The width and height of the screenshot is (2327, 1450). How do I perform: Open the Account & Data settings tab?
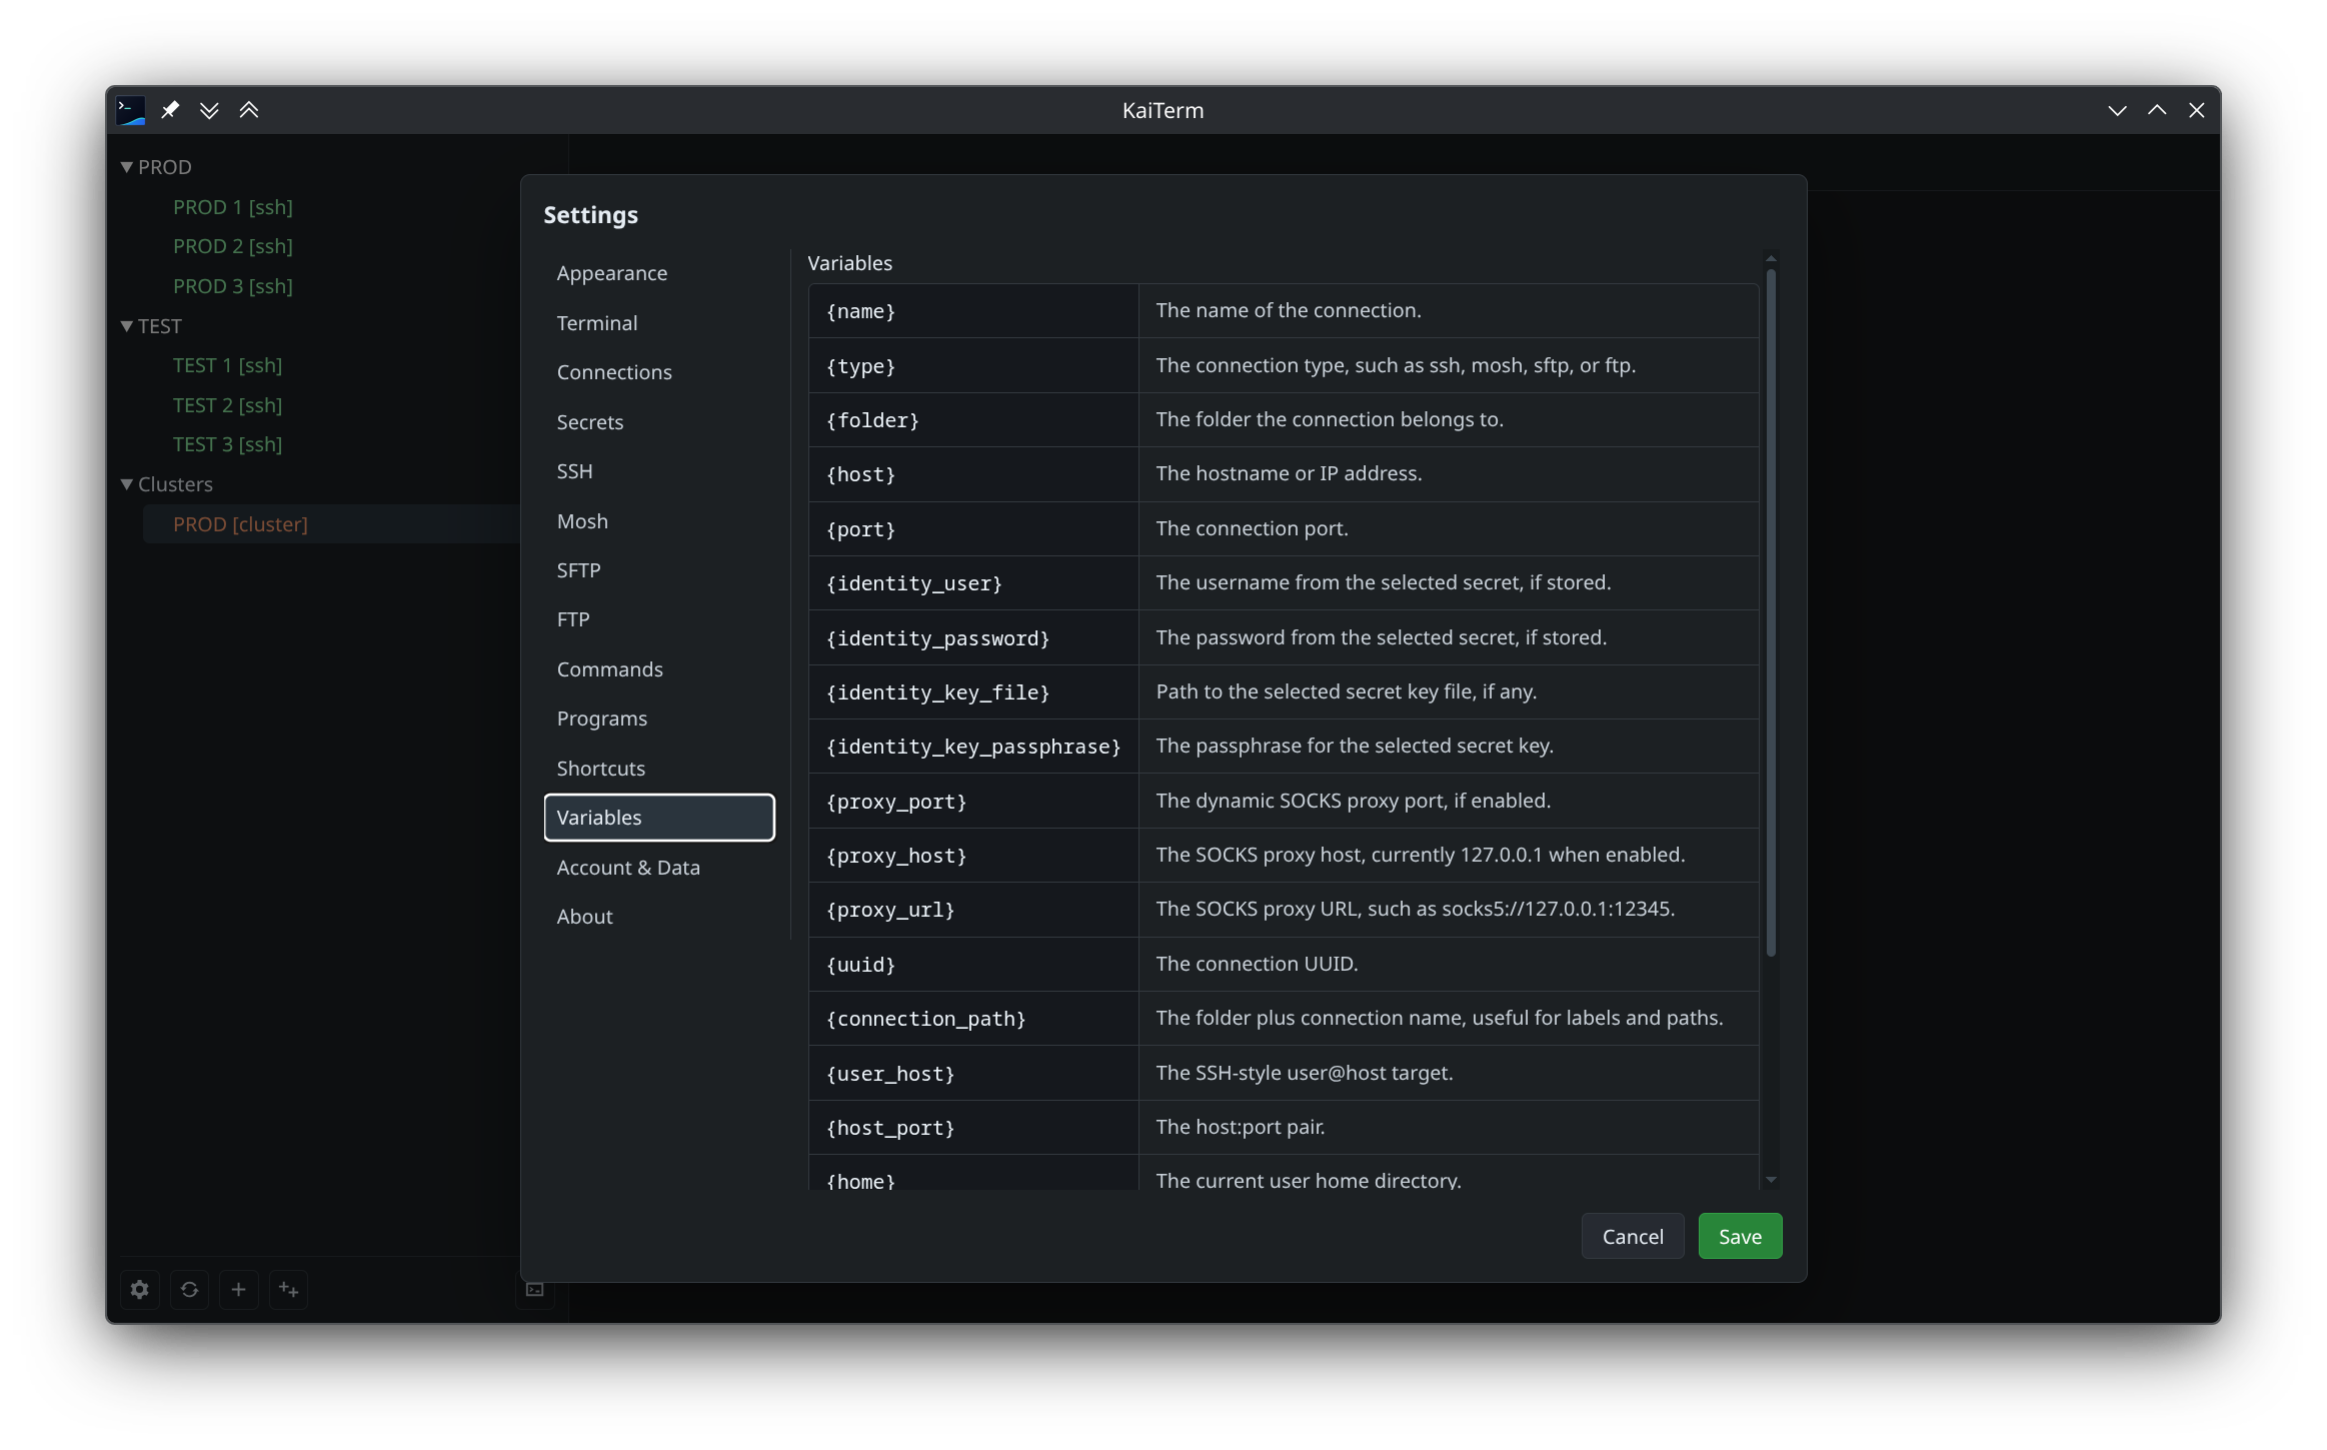click(659, 867)
